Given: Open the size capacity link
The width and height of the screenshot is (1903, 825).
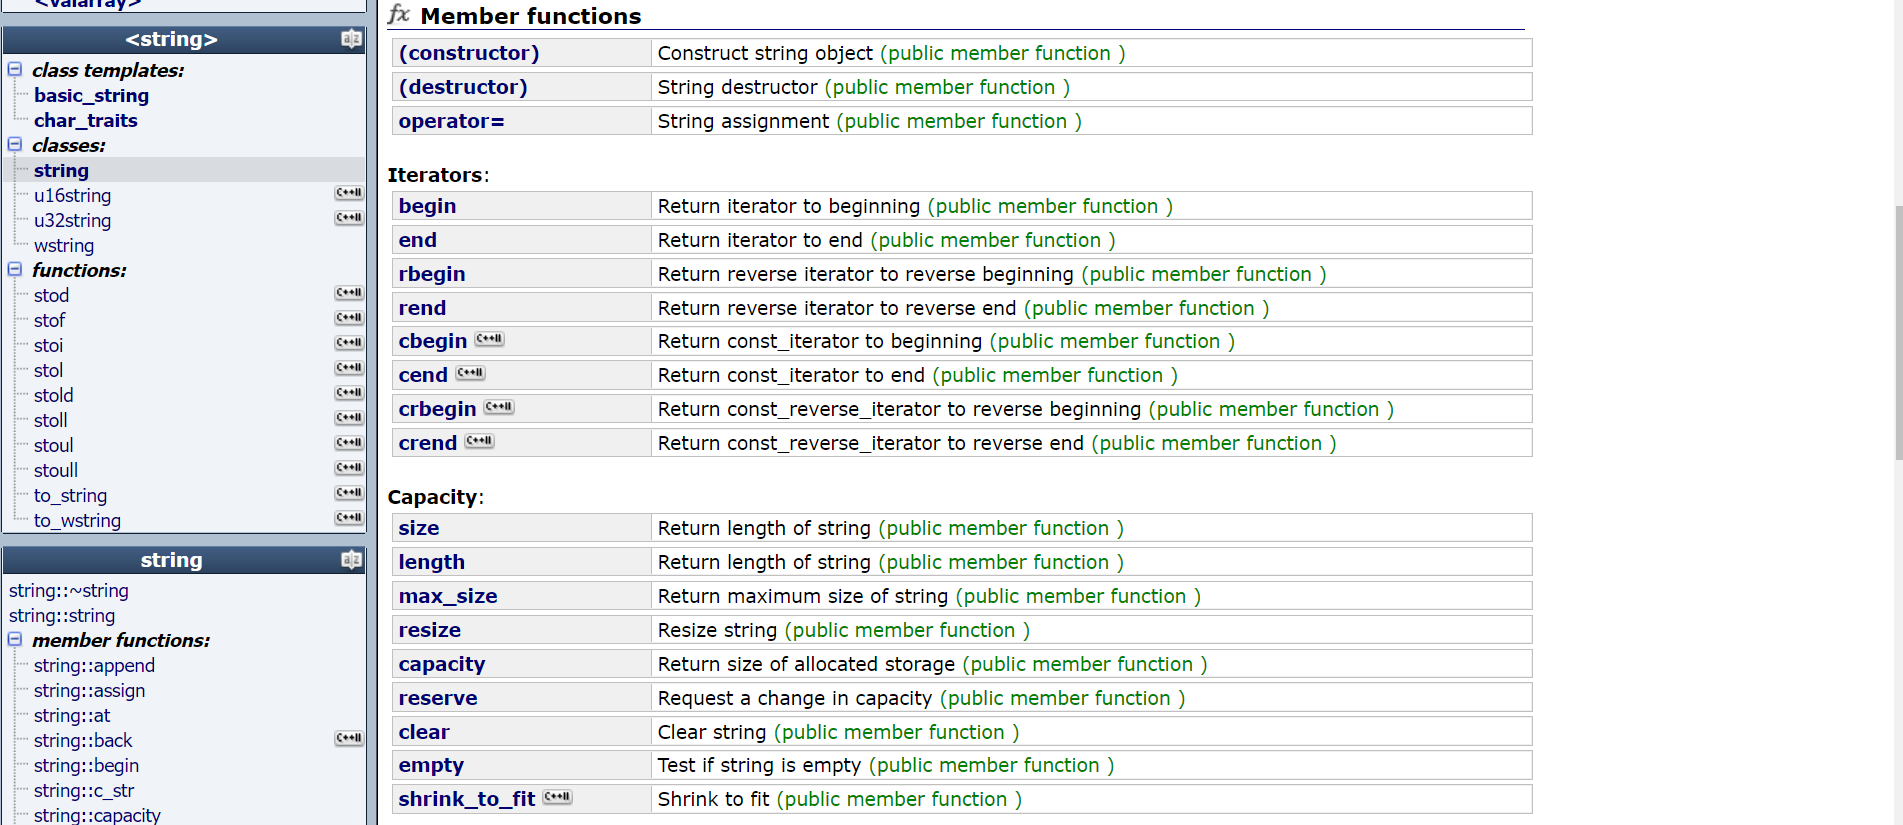Looking at the screenshot, I should [x=419, y=528].
